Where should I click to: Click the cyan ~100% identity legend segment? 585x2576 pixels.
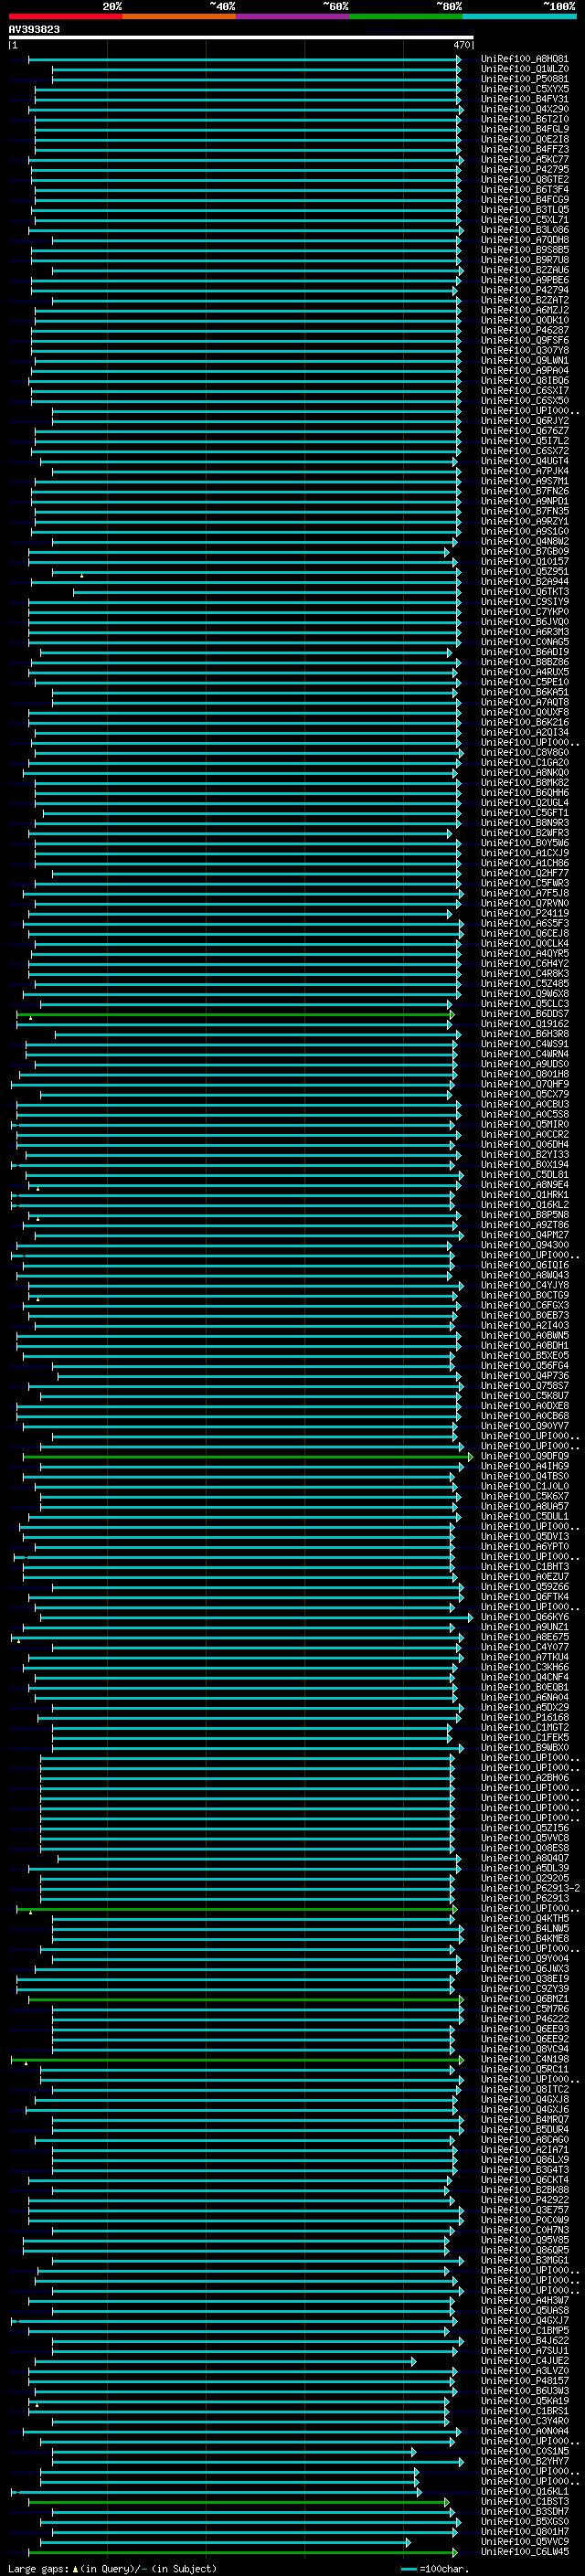point(519,16)
